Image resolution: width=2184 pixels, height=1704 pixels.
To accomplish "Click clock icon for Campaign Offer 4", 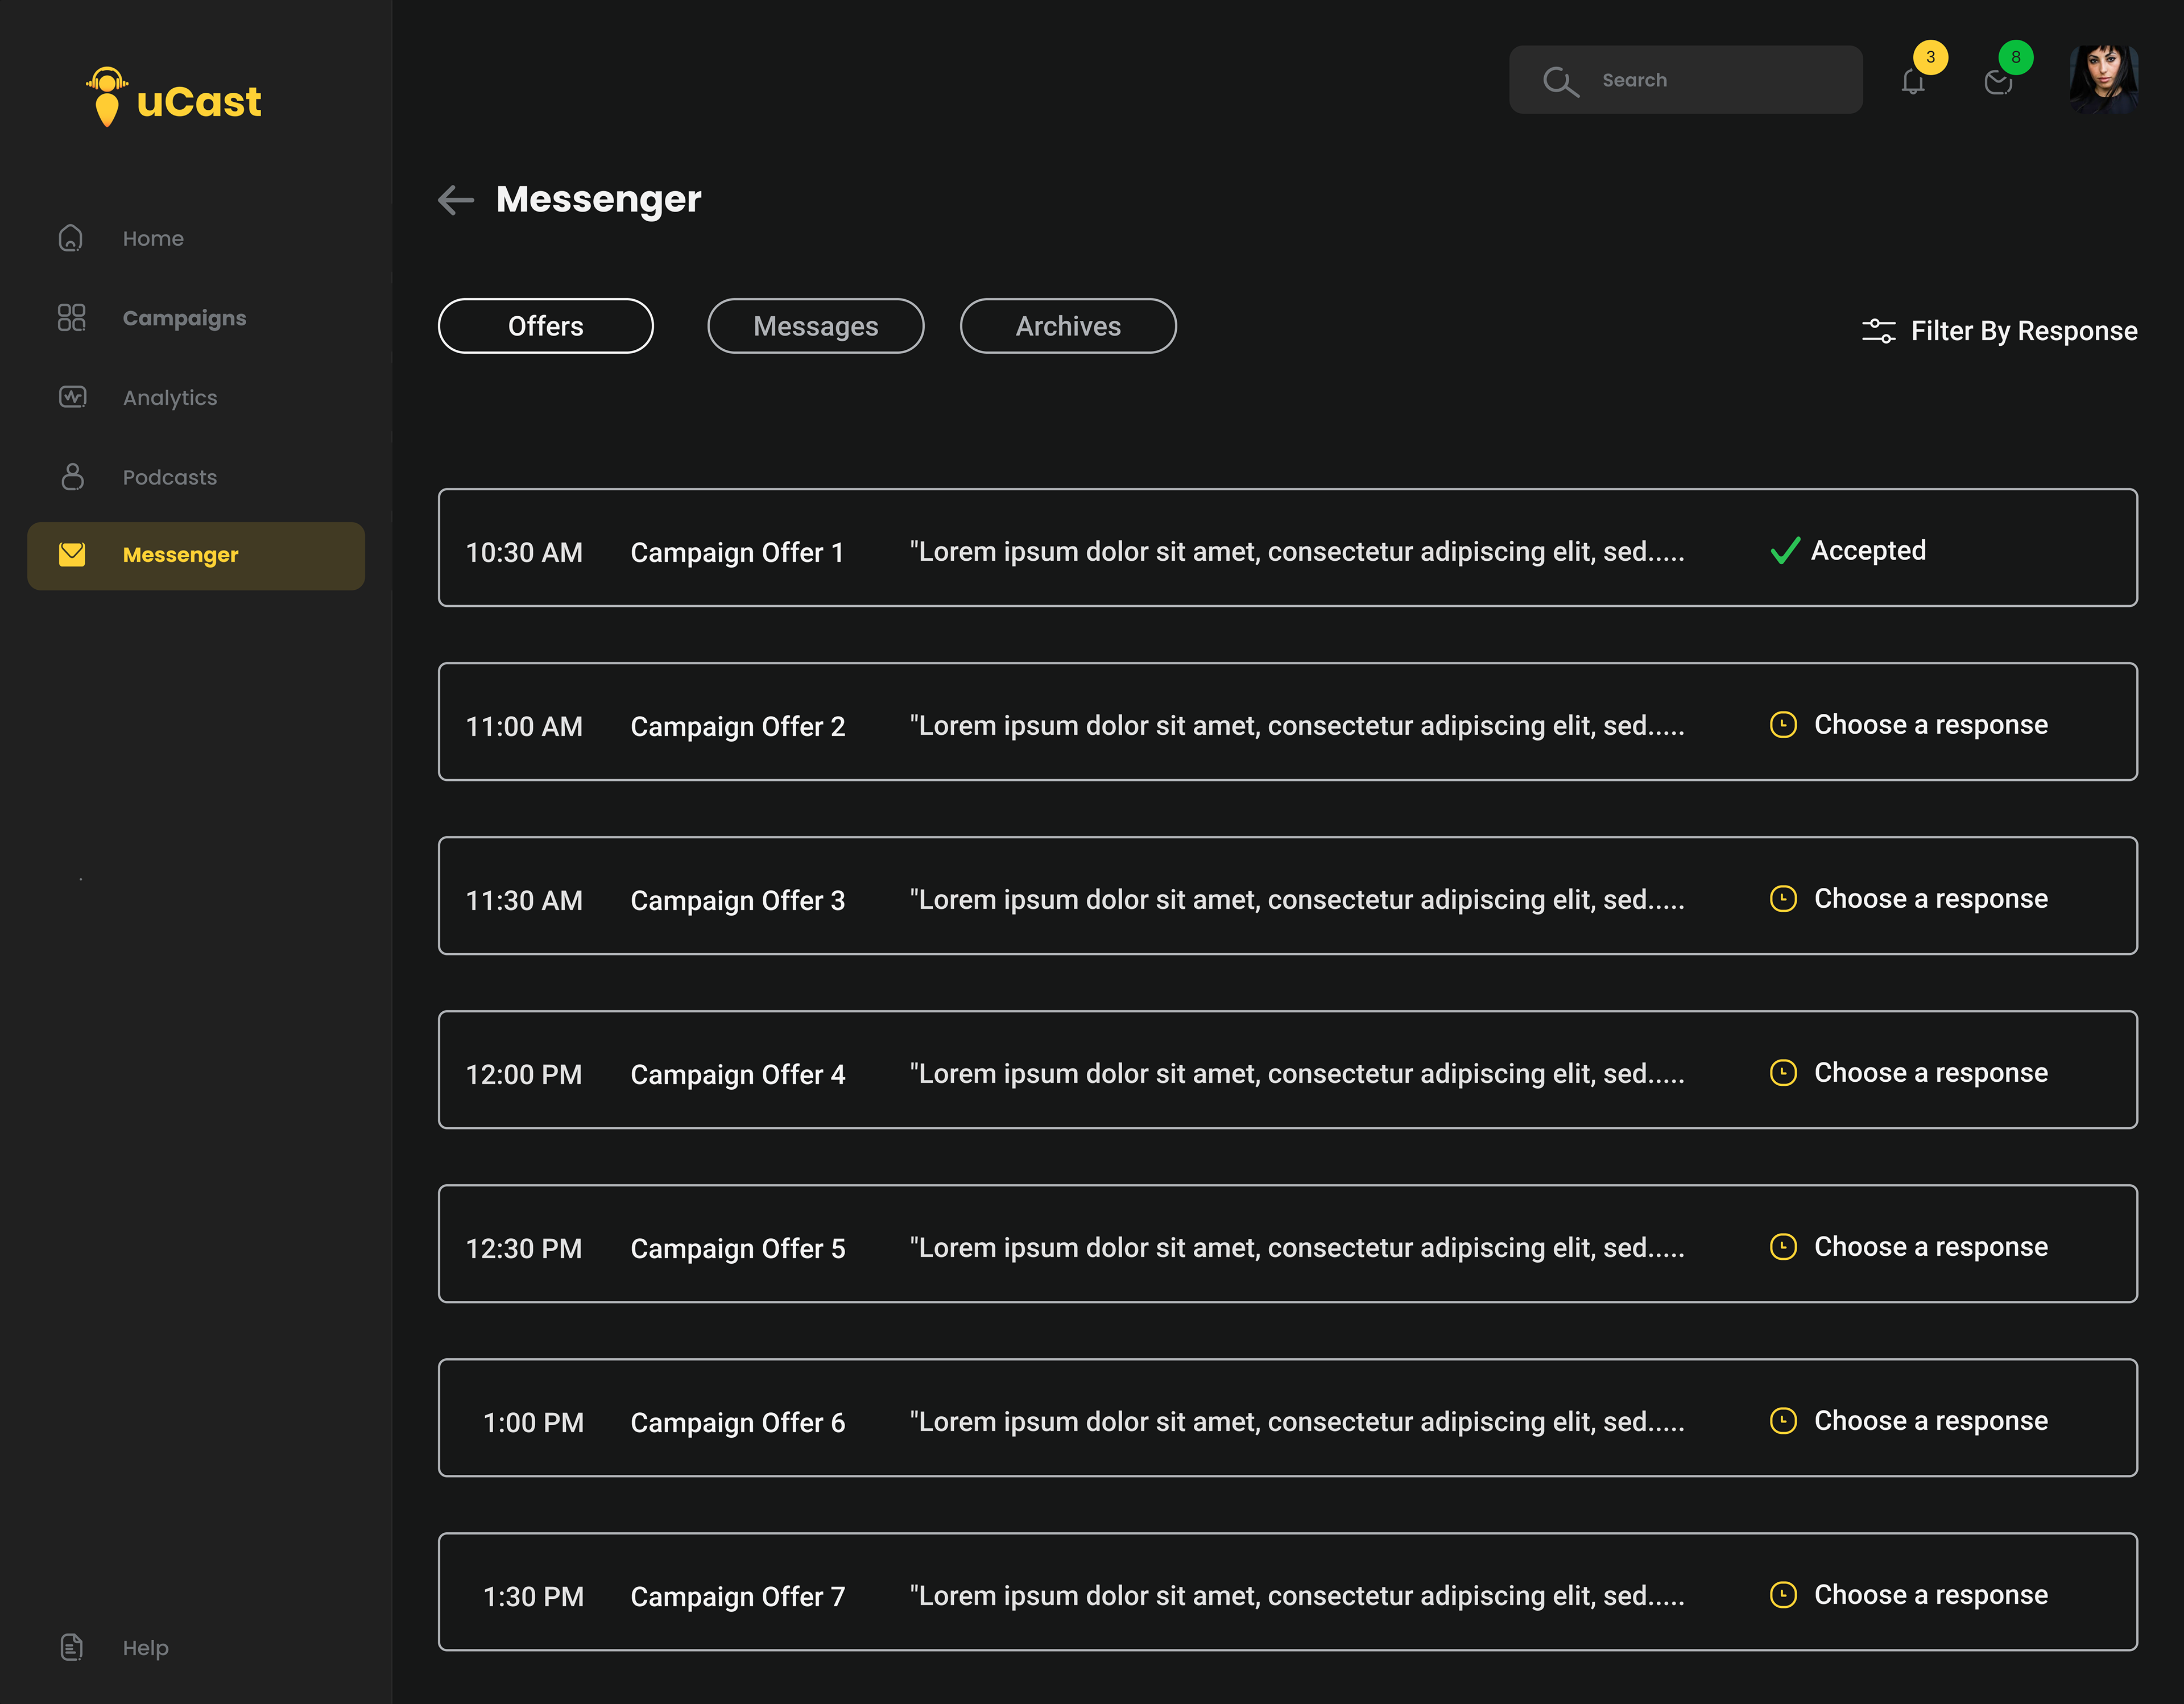I will (1783, 1073).
